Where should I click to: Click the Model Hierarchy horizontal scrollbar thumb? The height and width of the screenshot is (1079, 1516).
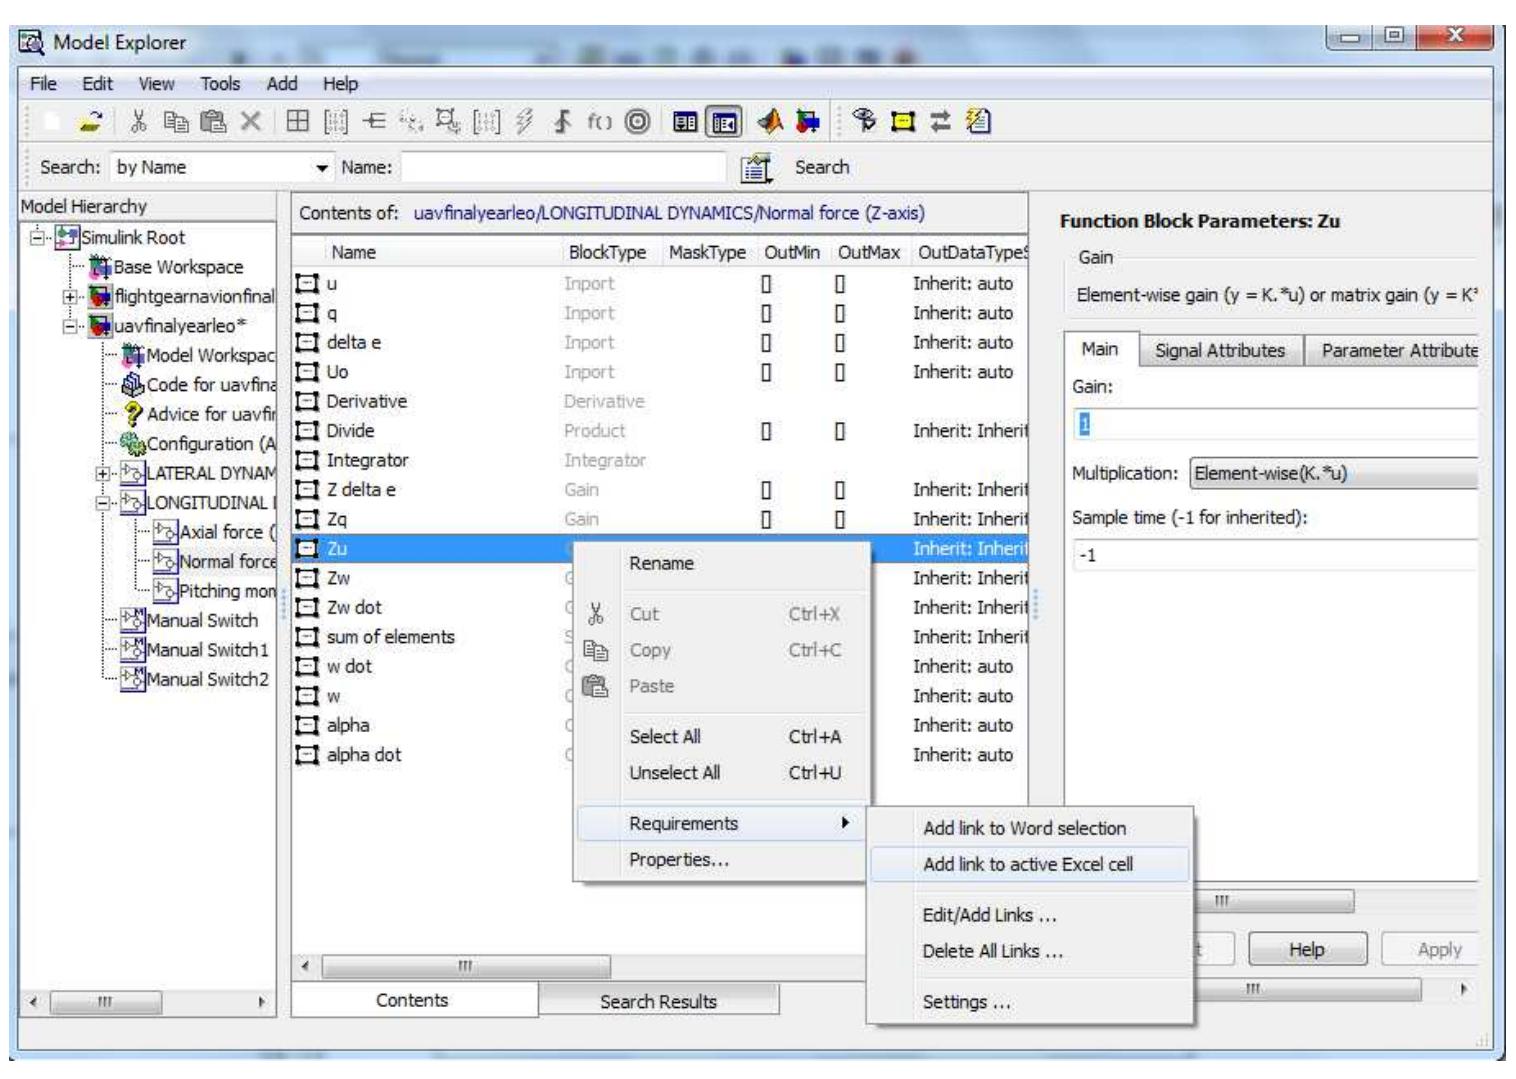tap(104, 1001)
